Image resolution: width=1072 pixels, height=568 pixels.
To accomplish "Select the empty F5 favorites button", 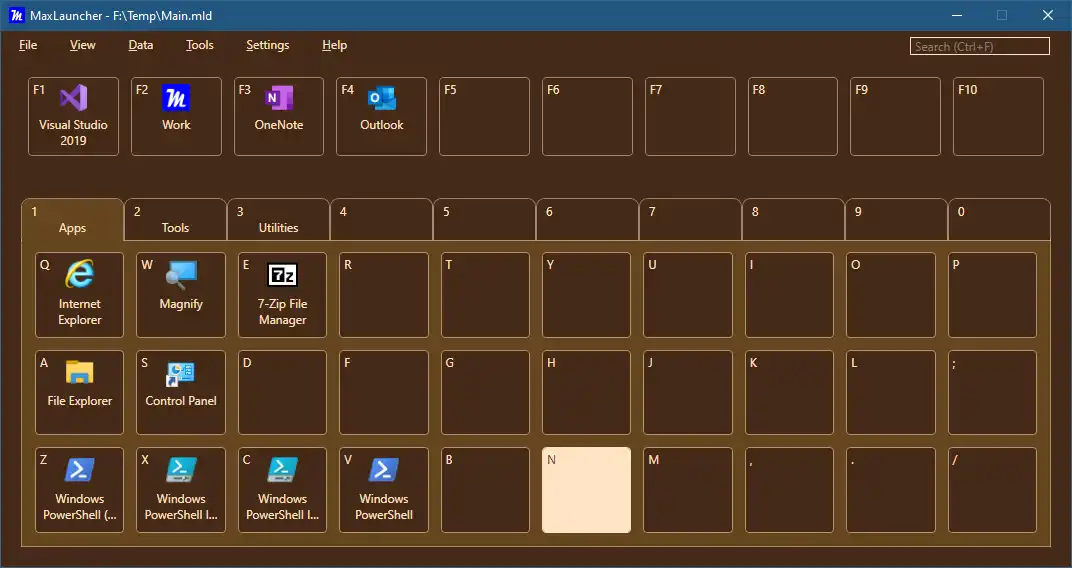I will click(484, 116).
